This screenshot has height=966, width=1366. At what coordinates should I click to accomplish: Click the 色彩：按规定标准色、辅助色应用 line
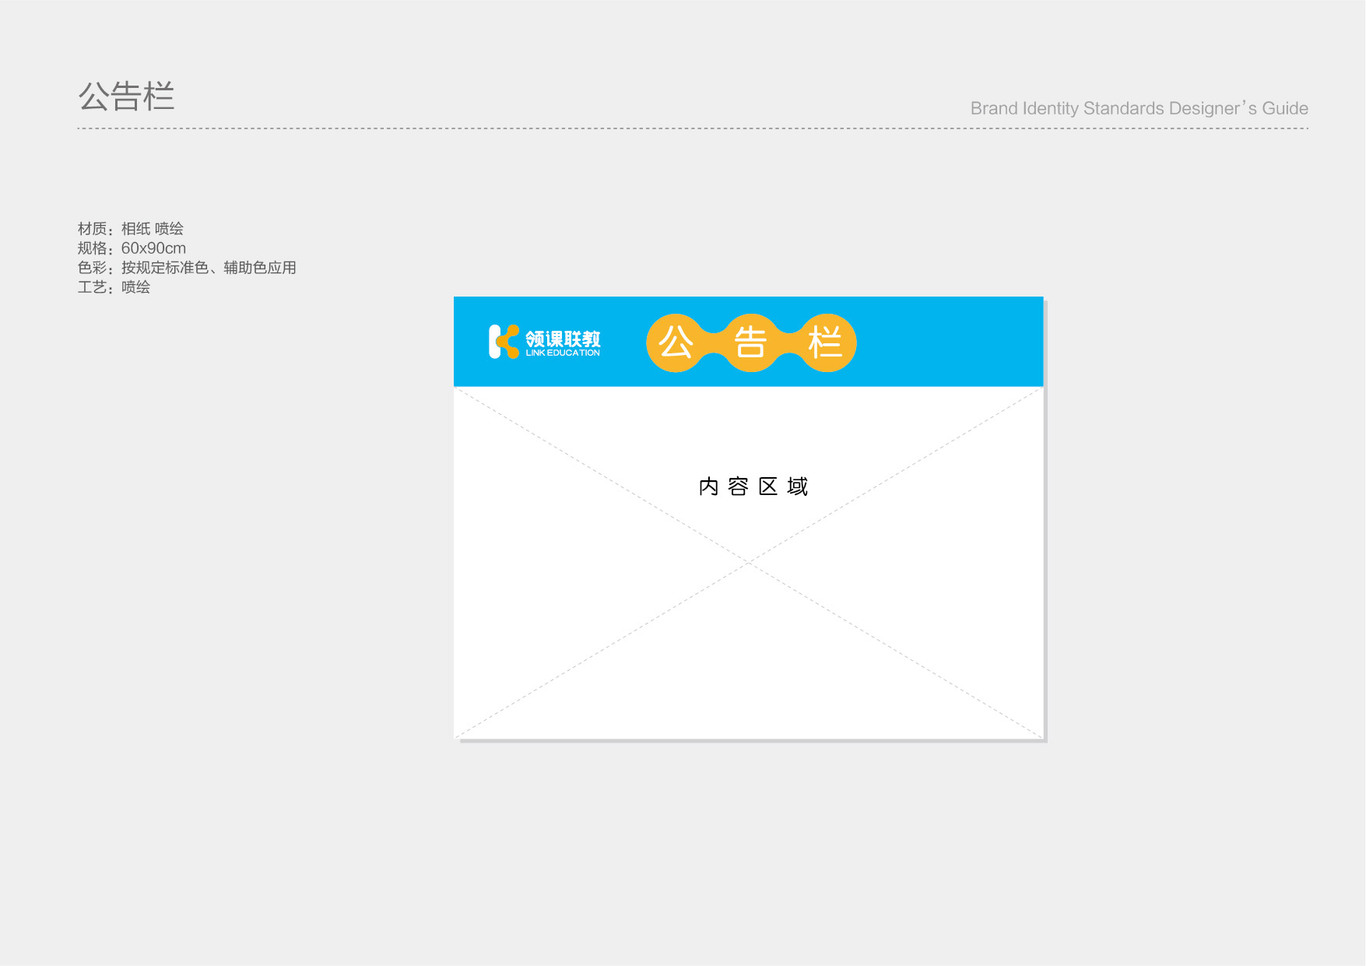coord(187,267)
